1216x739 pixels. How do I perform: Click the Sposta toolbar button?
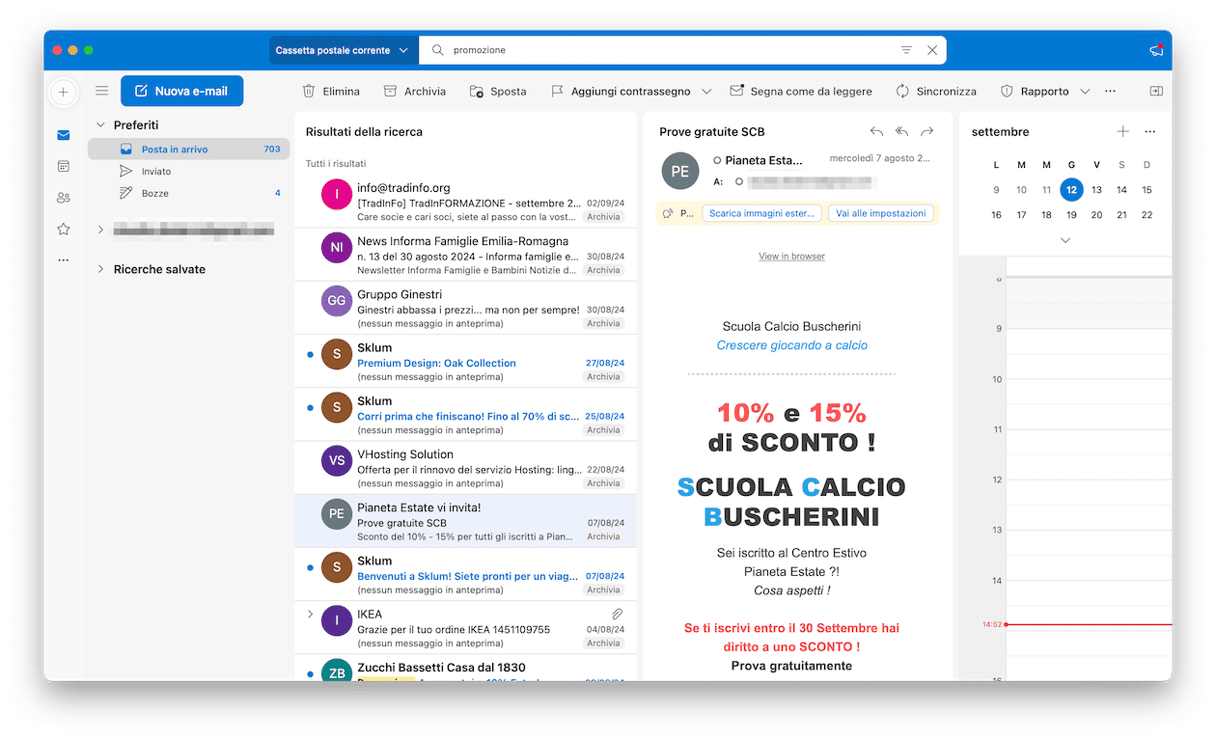(x=498, y=91)
